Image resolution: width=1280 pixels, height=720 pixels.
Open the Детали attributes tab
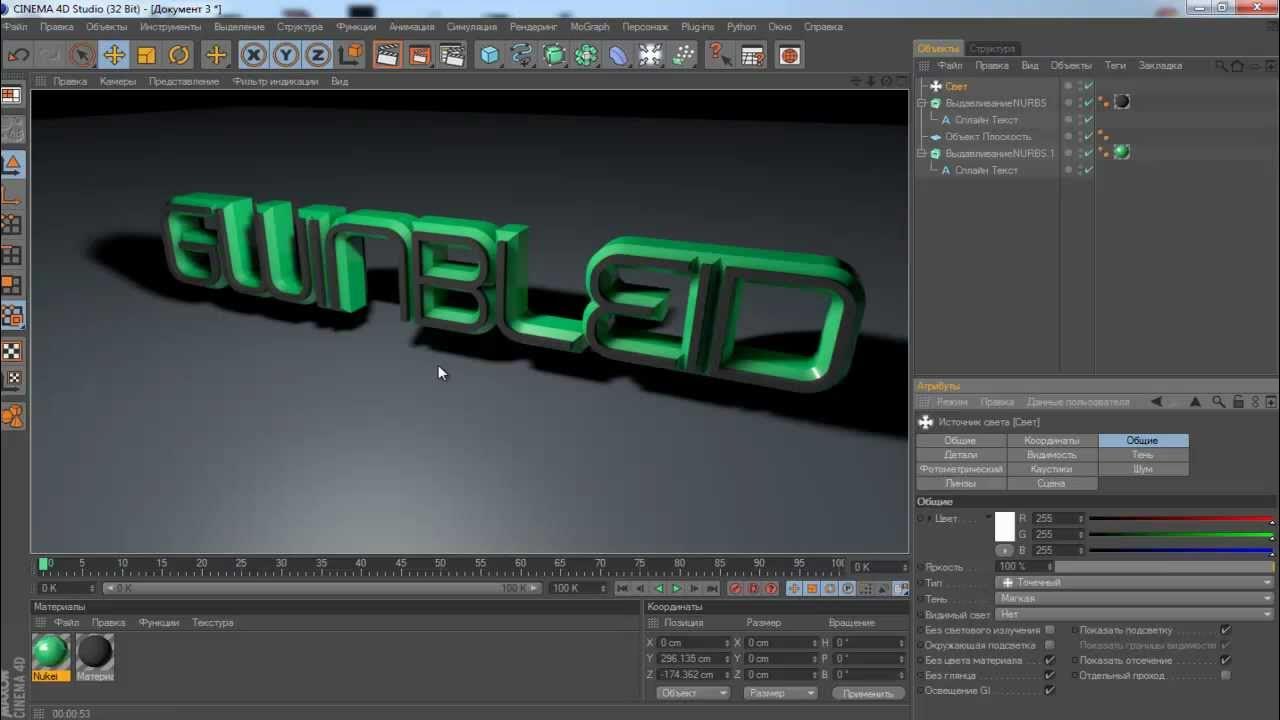[x=961, y=455]
